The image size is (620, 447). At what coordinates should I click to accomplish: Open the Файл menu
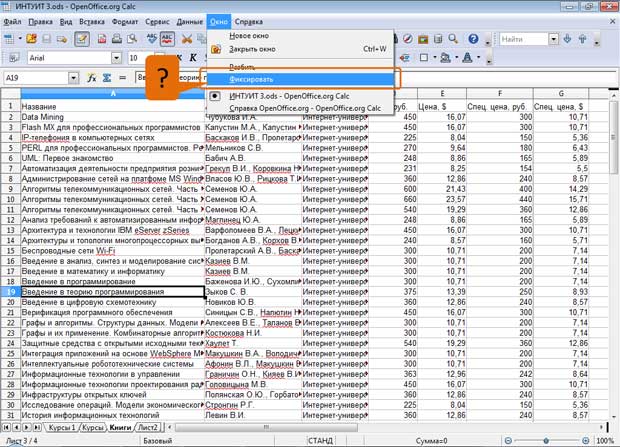[x=12, y=22]
